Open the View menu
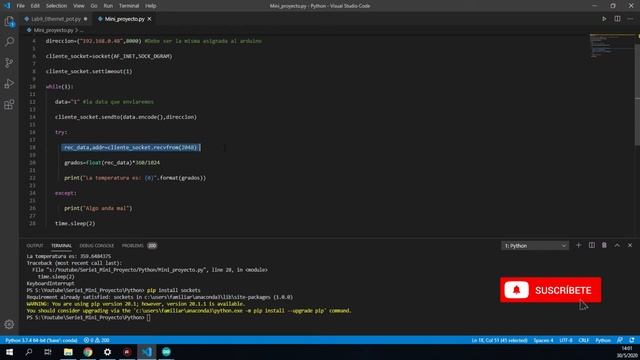 pos(79,6)
